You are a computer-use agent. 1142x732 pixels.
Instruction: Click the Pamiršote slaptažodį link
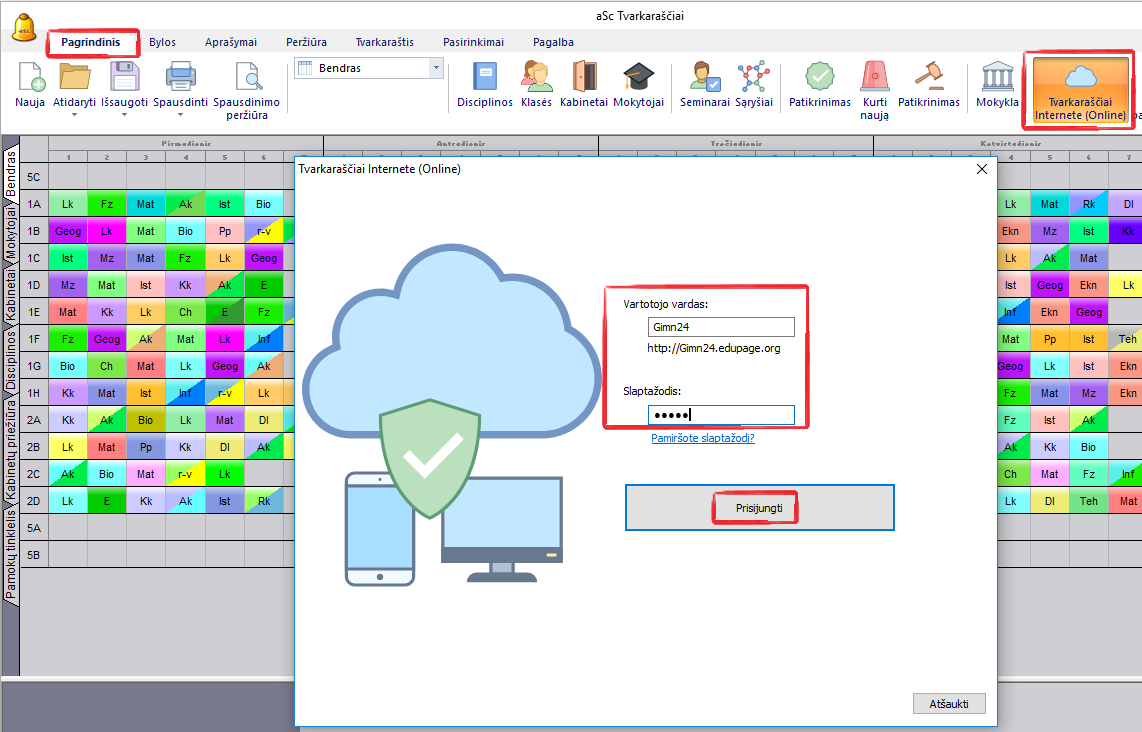[x=702, y=438]
